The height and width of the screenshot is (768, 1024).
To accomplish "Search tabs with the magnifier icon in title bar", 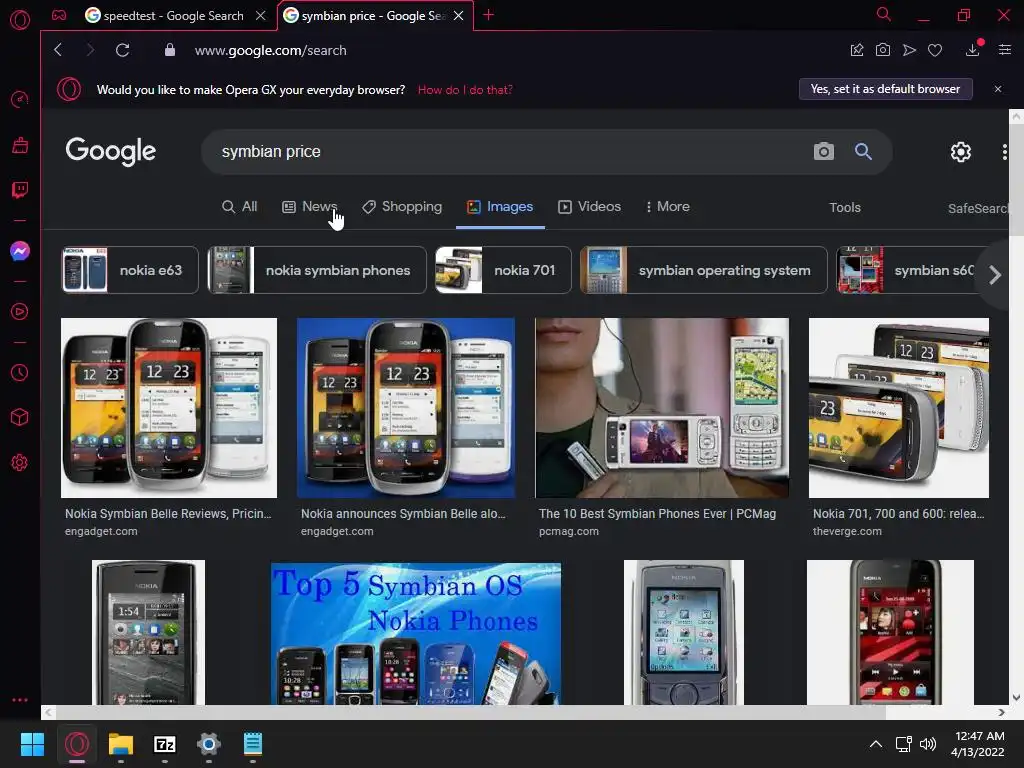I will click(884, 14).
